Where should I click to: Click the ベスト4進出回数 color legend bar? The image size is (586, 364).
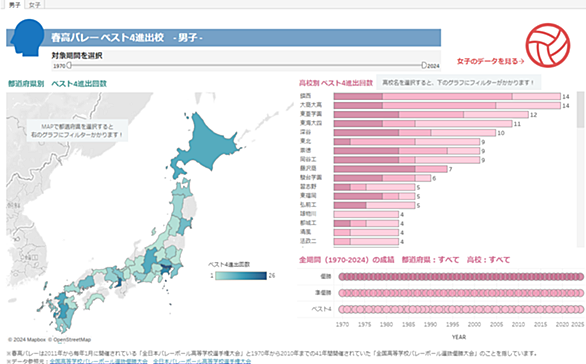241,276
